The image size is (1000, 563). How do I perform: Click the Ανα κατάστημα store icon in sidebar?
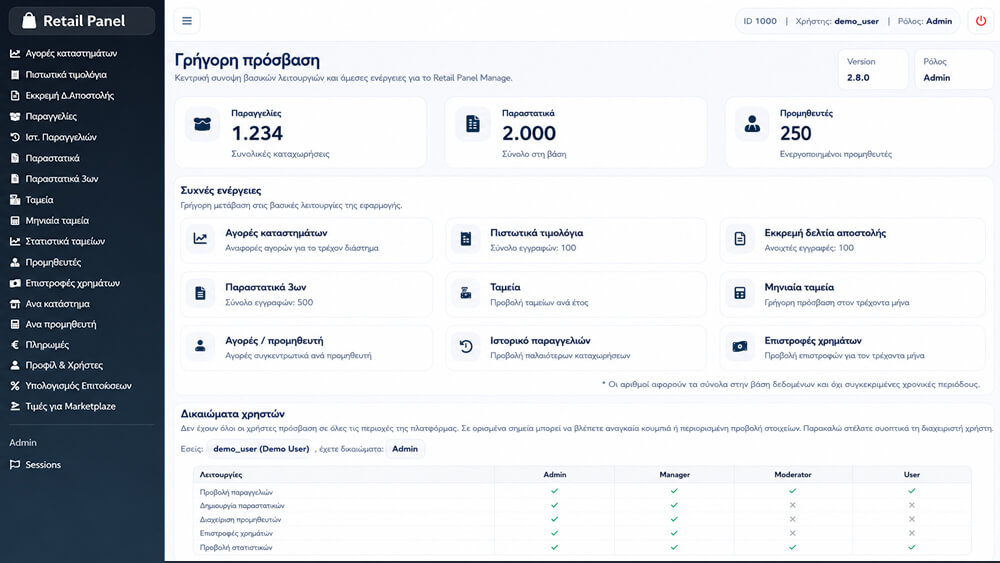[15, 304]
